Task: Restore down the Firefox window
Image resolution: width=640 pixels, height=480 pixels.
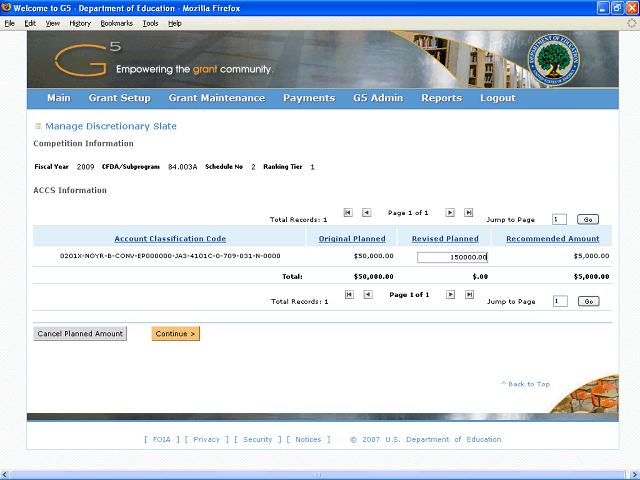Action: (618, 8)
